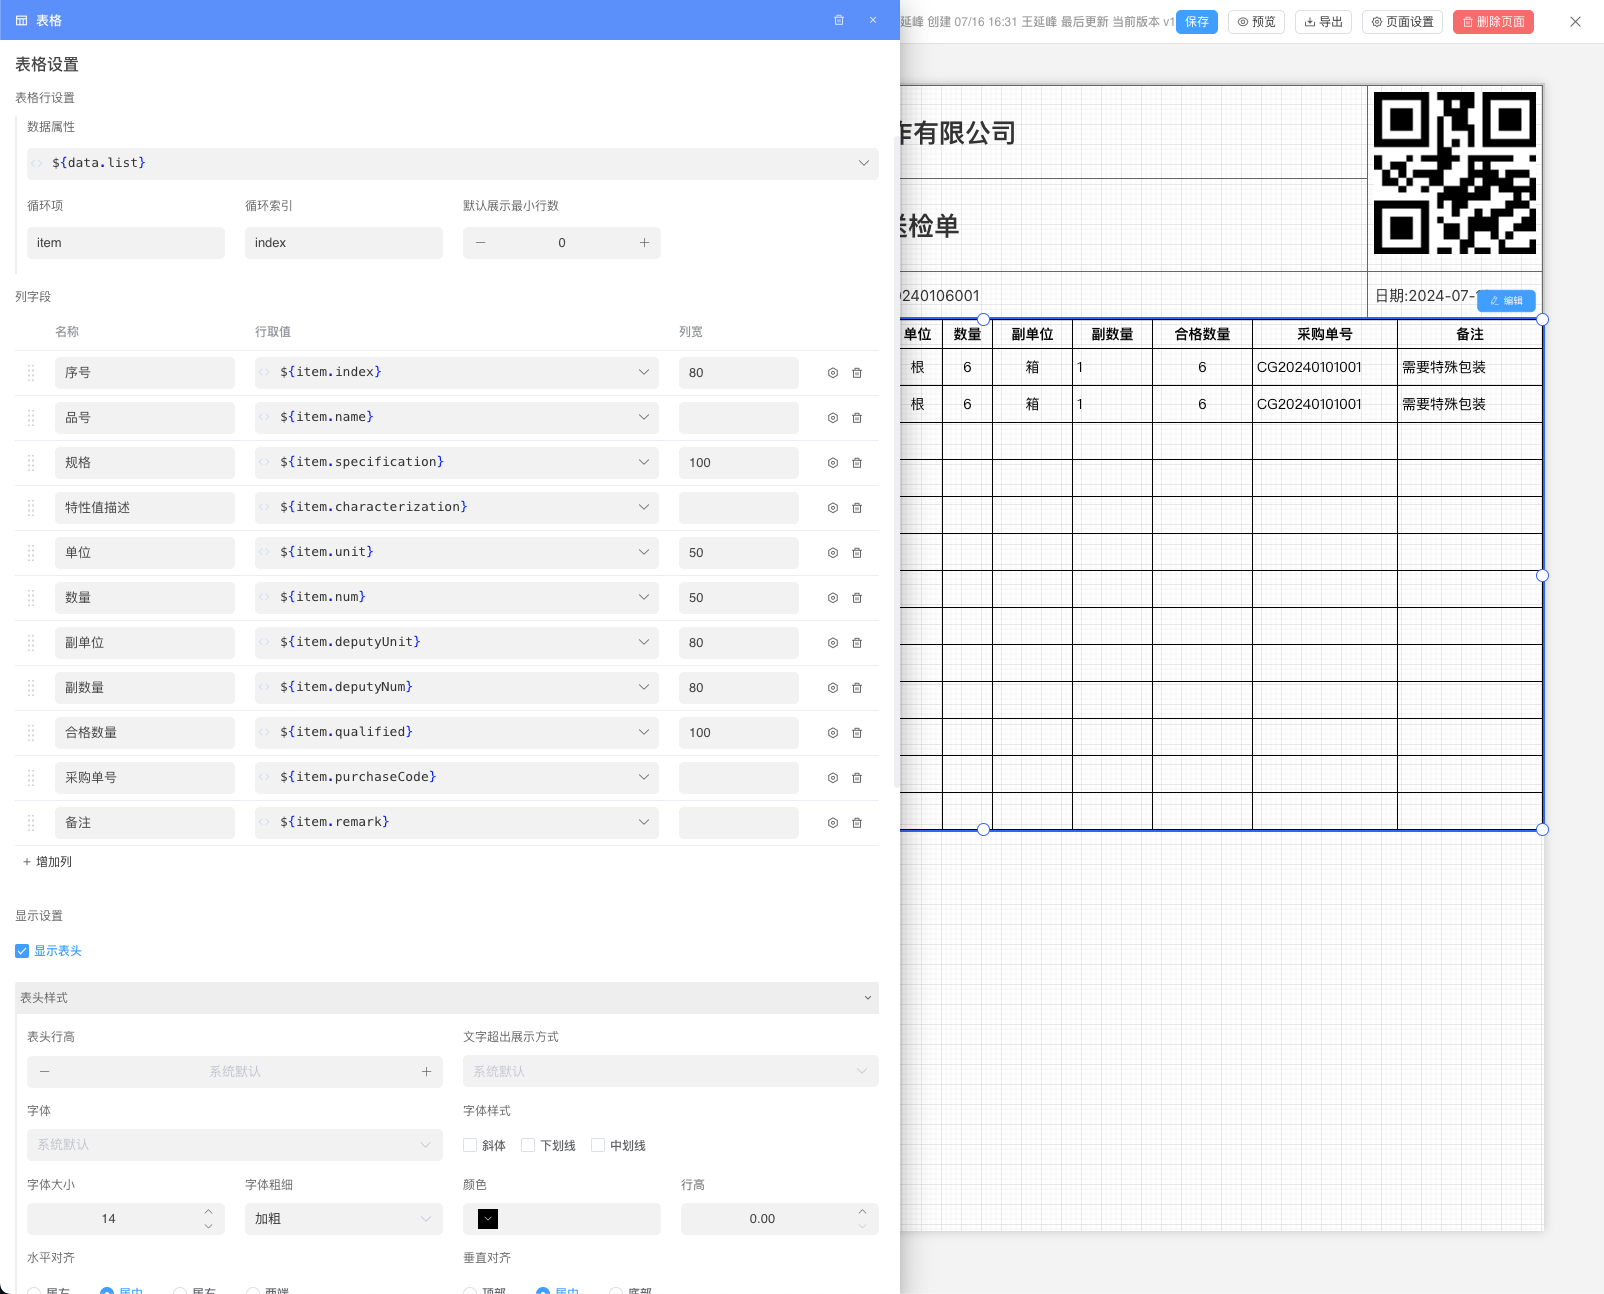Click the drag handle of the 品号 row

click(31, 417)
